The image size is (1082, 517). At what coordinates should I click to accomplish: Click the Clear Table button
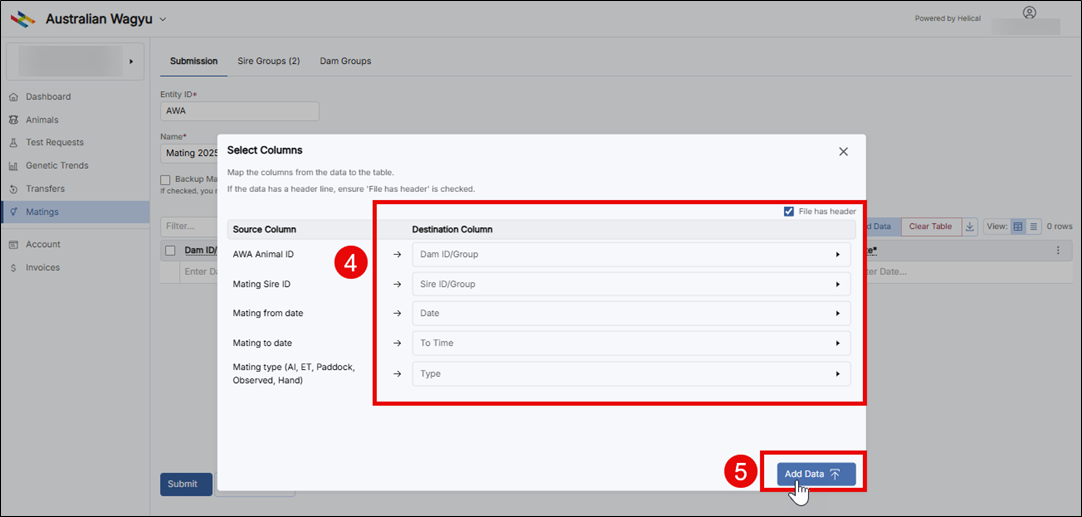(x=930, y=226)
